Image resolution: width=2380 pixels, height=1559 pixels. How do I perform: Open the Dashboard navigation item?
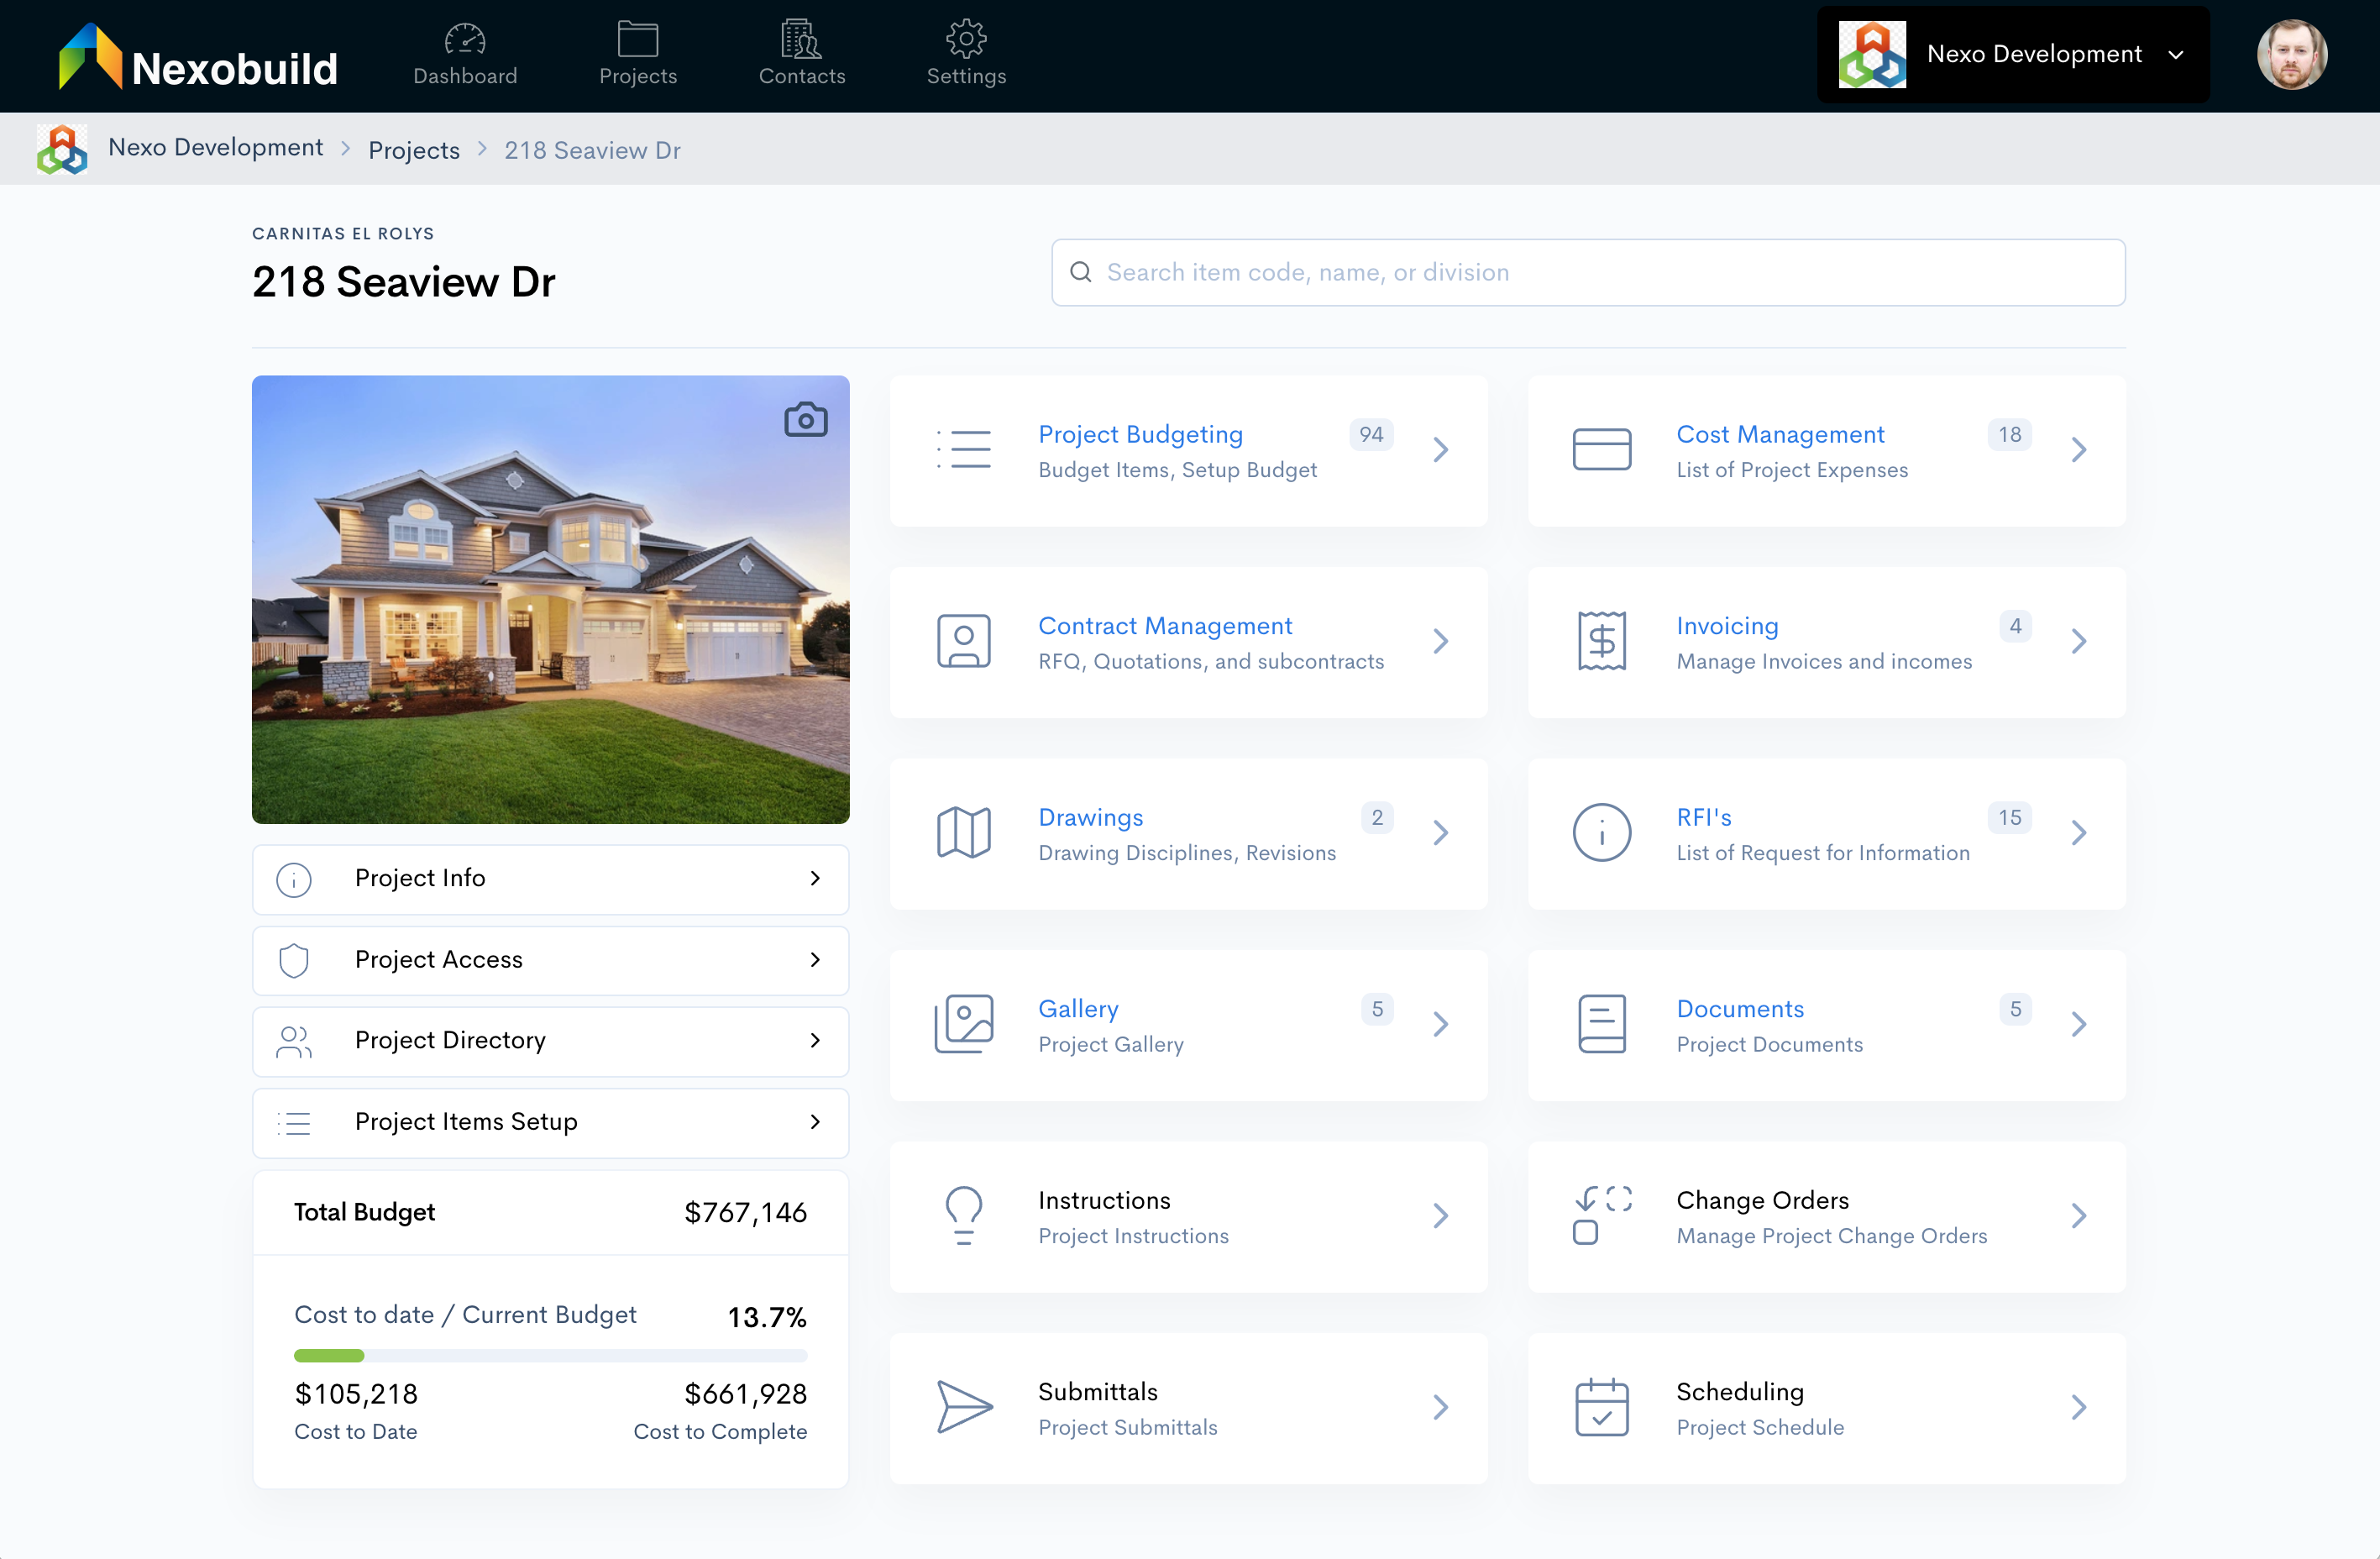pyautogui.click(x=465, y=55)
